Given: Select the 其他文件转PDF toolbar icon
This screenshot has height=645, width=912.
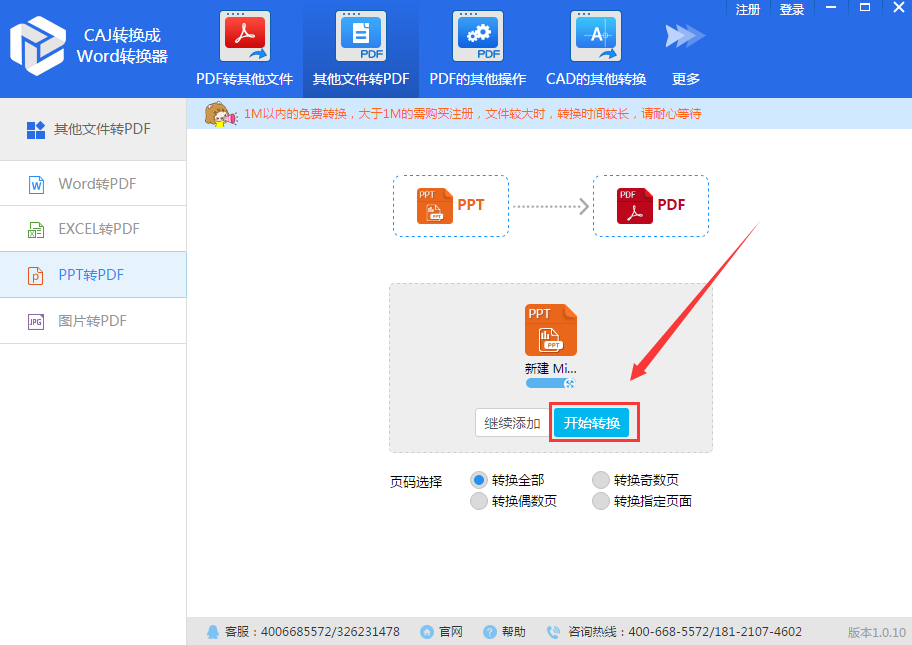Looking at the screenshot, I should 360,36.
